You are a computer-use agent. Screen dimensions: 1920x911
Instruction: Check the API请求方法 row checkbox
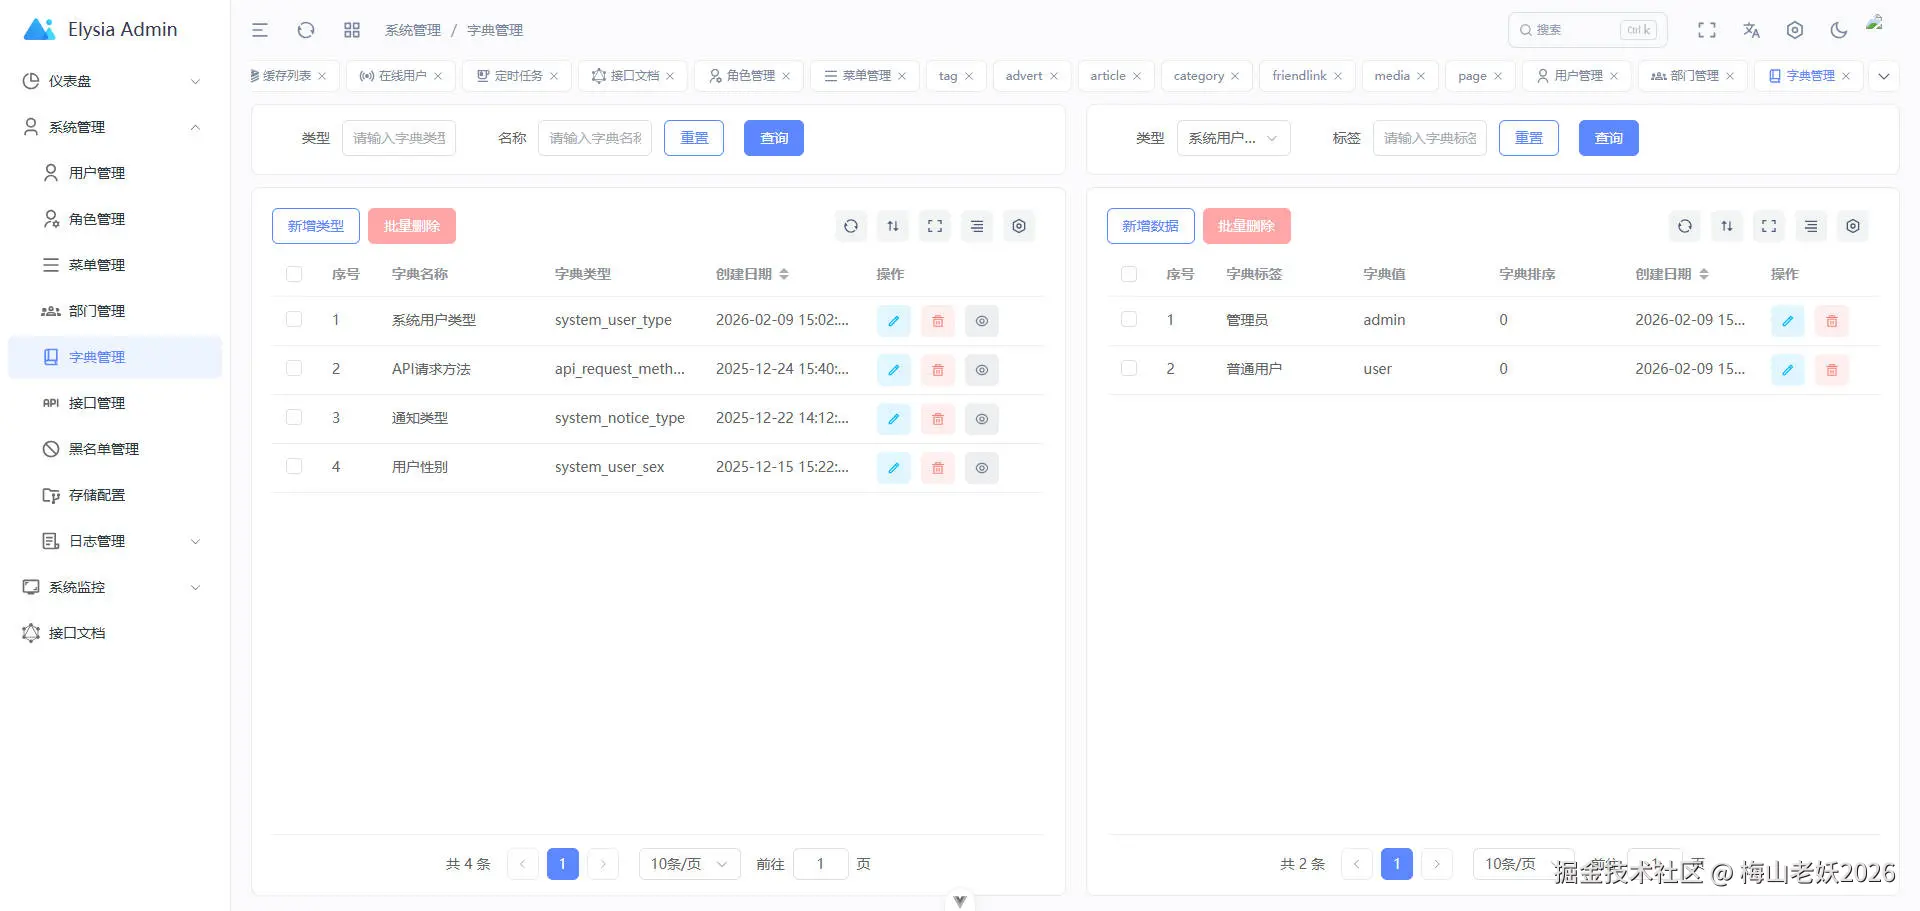(x=294, y=369)
